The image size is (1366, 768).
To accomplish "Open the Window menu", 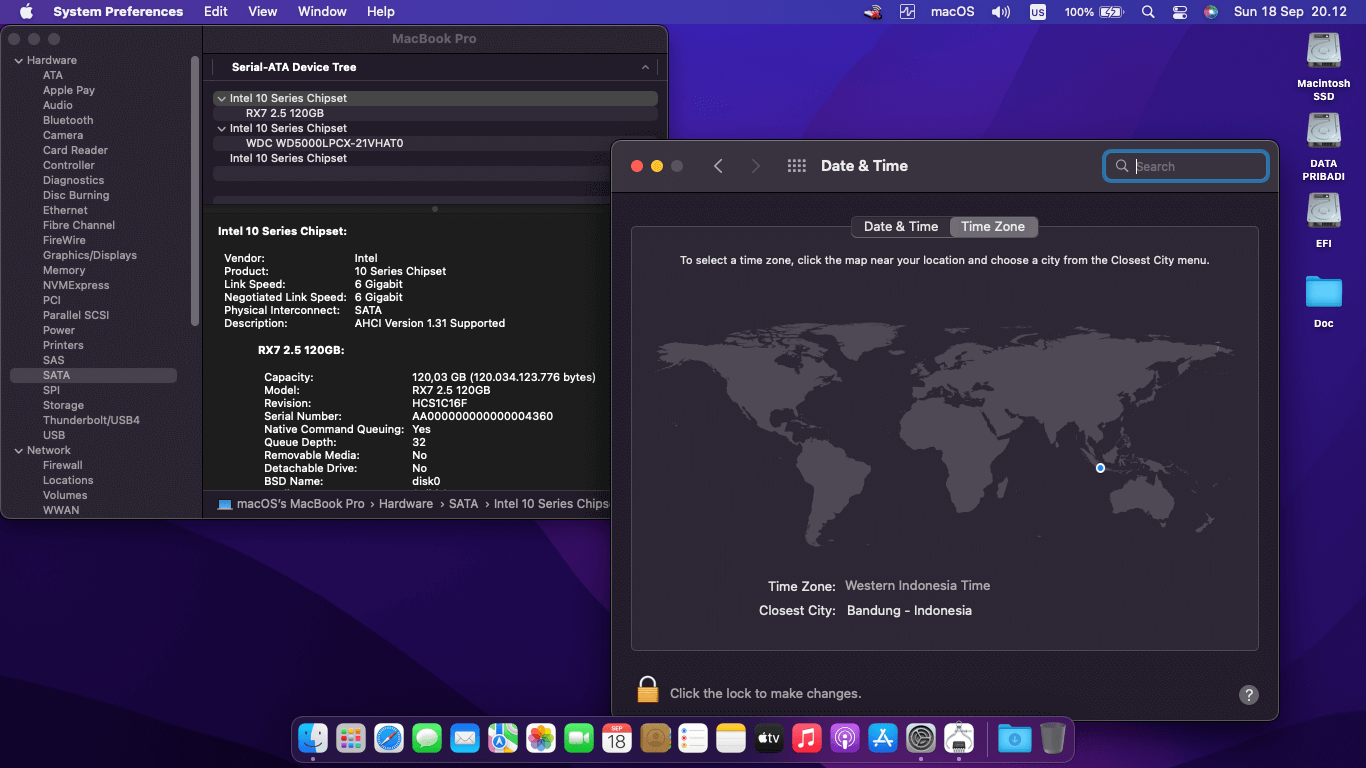I will pyautogui.click(x=322, y=12).
